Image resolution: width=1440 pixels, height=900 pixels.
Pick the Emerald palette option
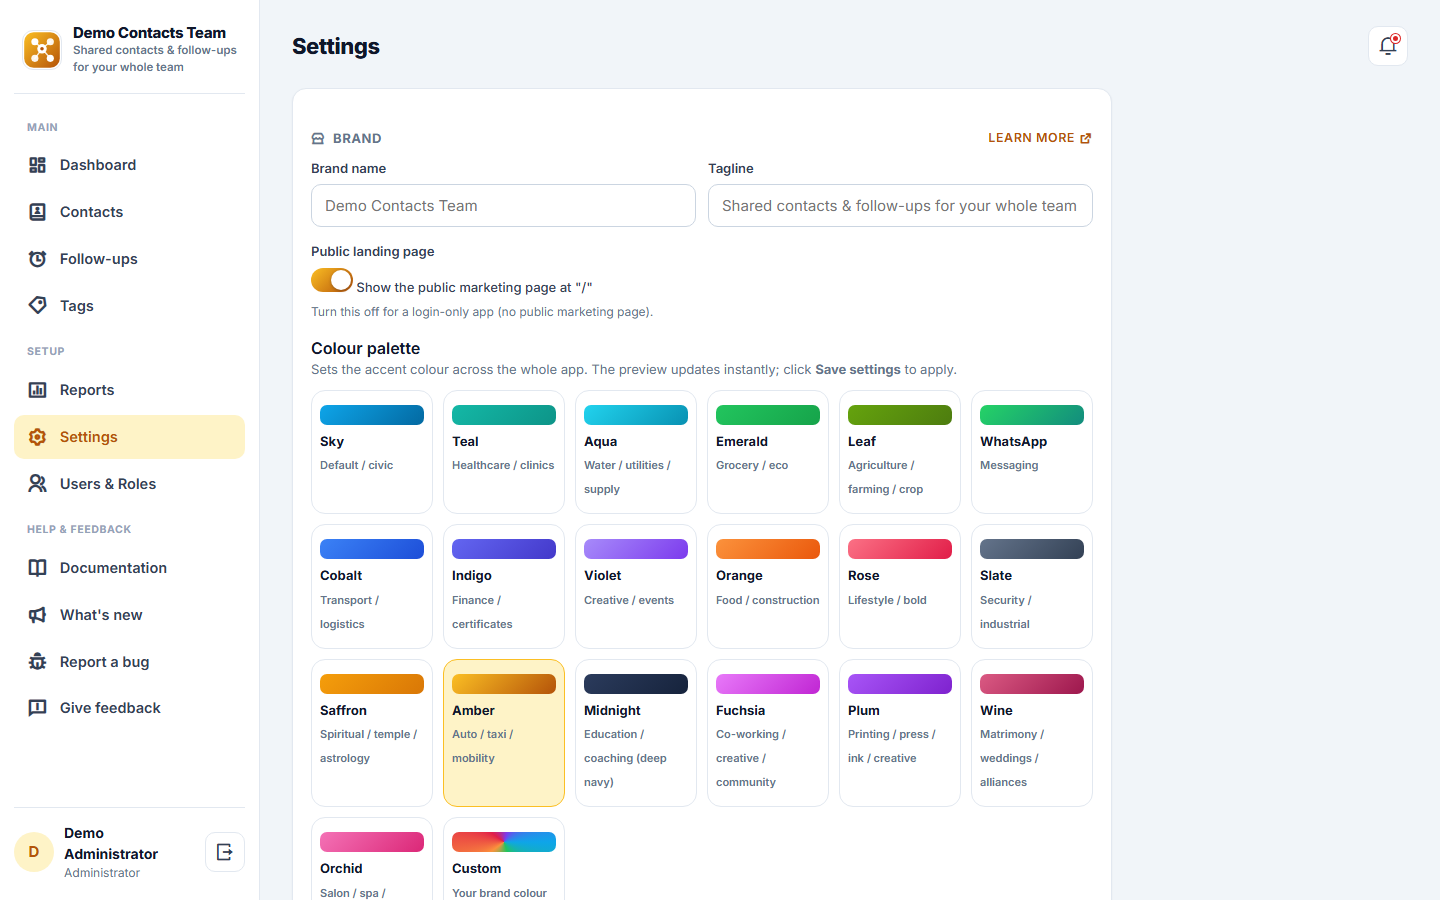768,452
